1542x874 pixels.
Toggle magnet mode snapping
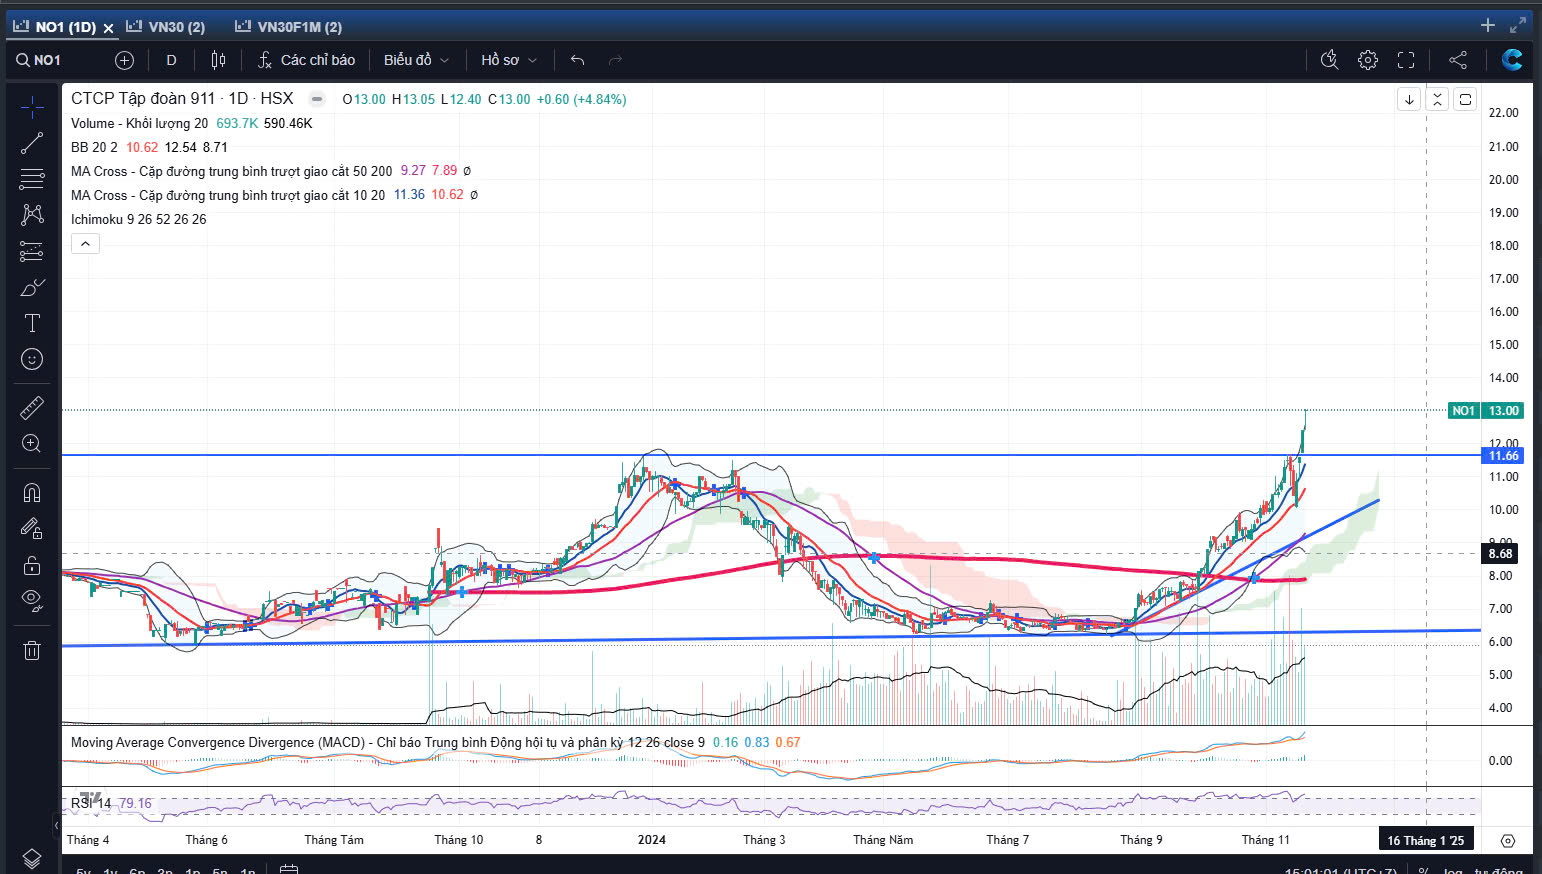[x=32, y=492]
